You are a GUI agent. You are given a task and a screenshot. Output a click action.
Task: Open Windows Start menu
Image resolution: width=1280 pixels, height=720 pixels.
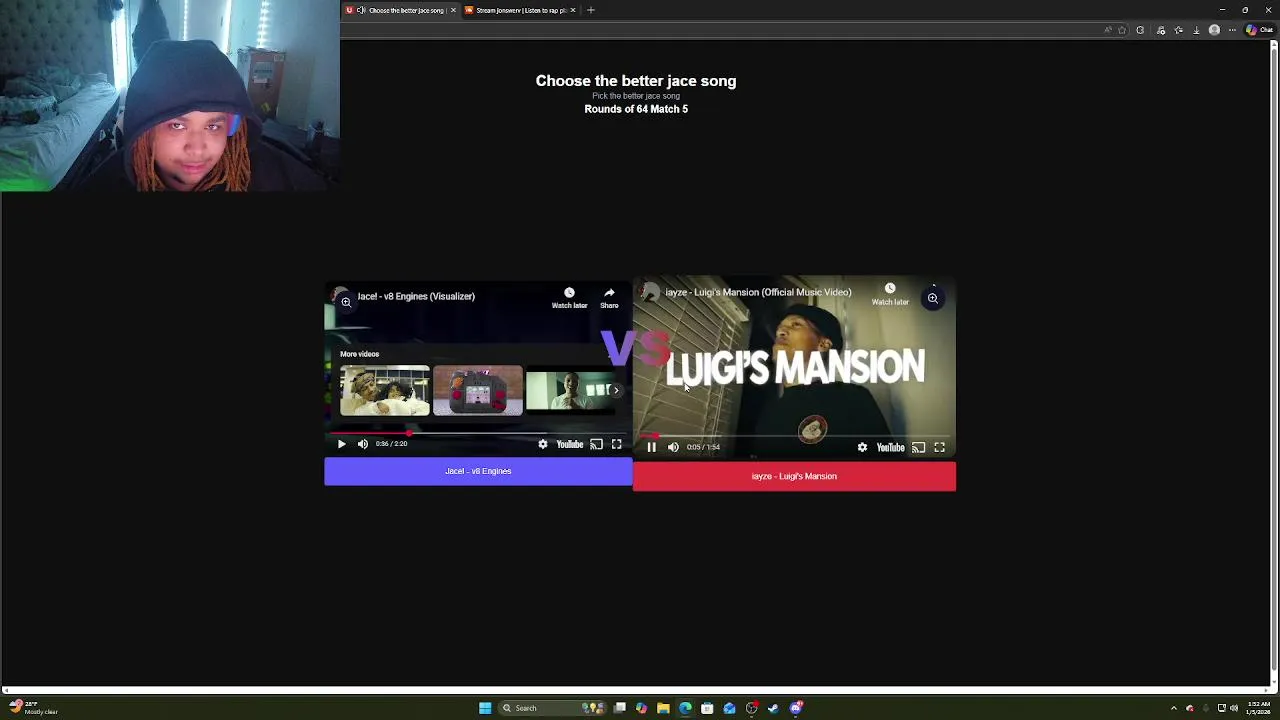click(485, 708)
